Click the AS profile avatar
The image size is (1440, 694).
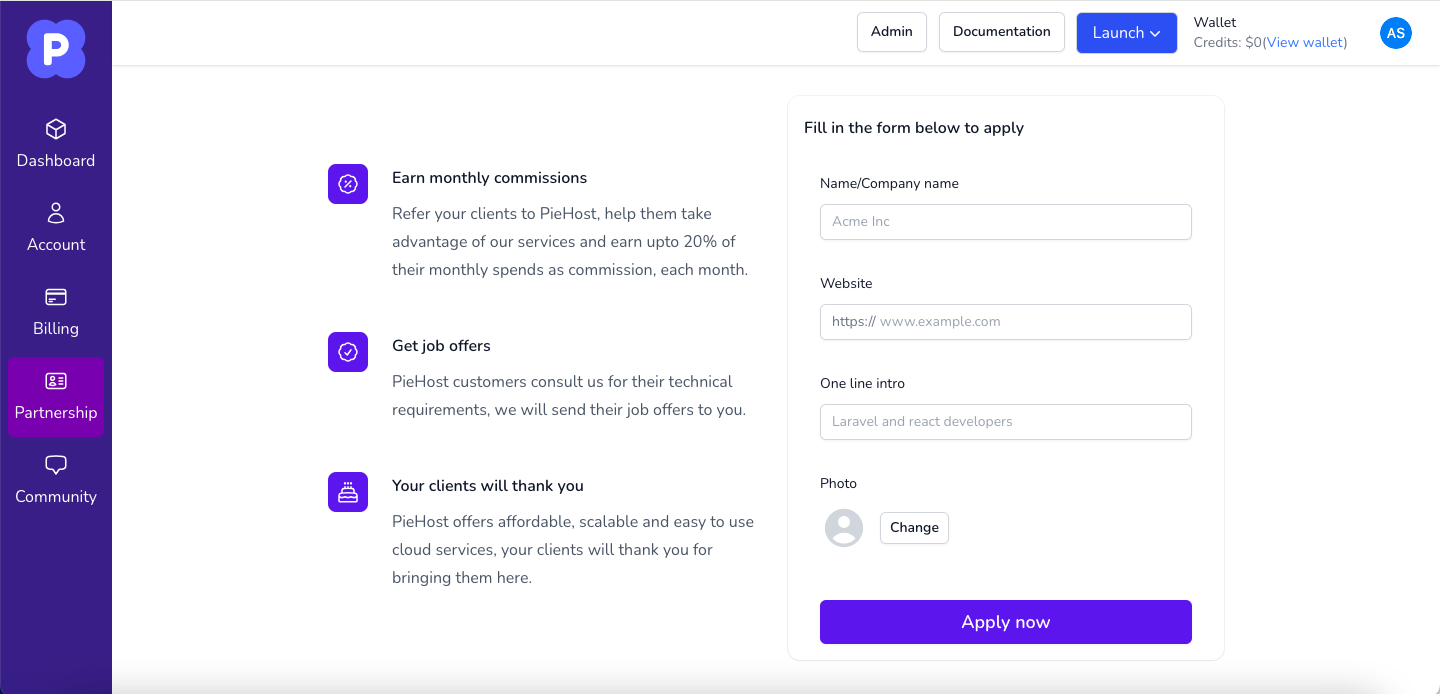coord(1396,33)
